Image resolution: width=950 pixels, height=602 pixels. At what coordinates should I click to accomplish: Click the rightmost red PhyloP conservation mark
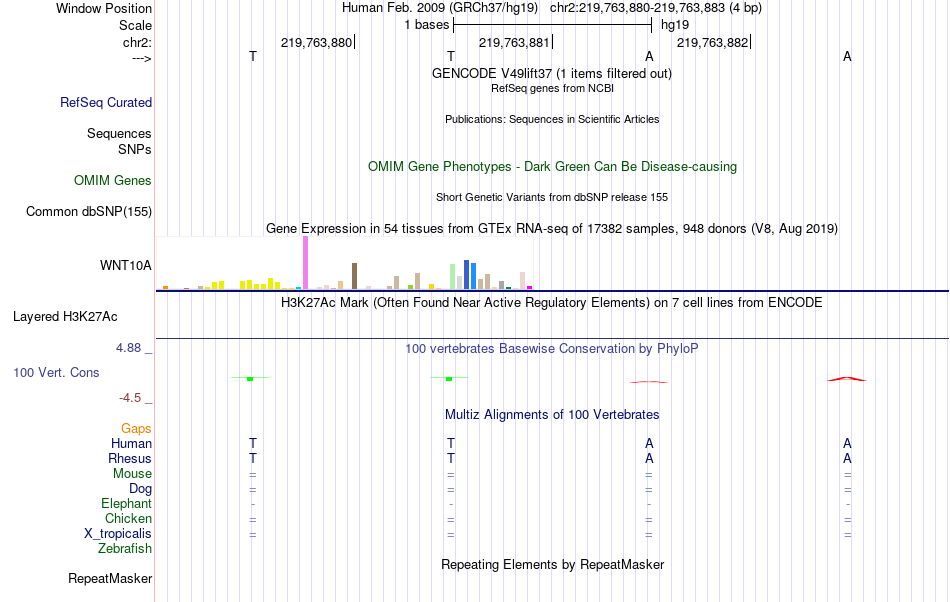[x=847, y=379]
